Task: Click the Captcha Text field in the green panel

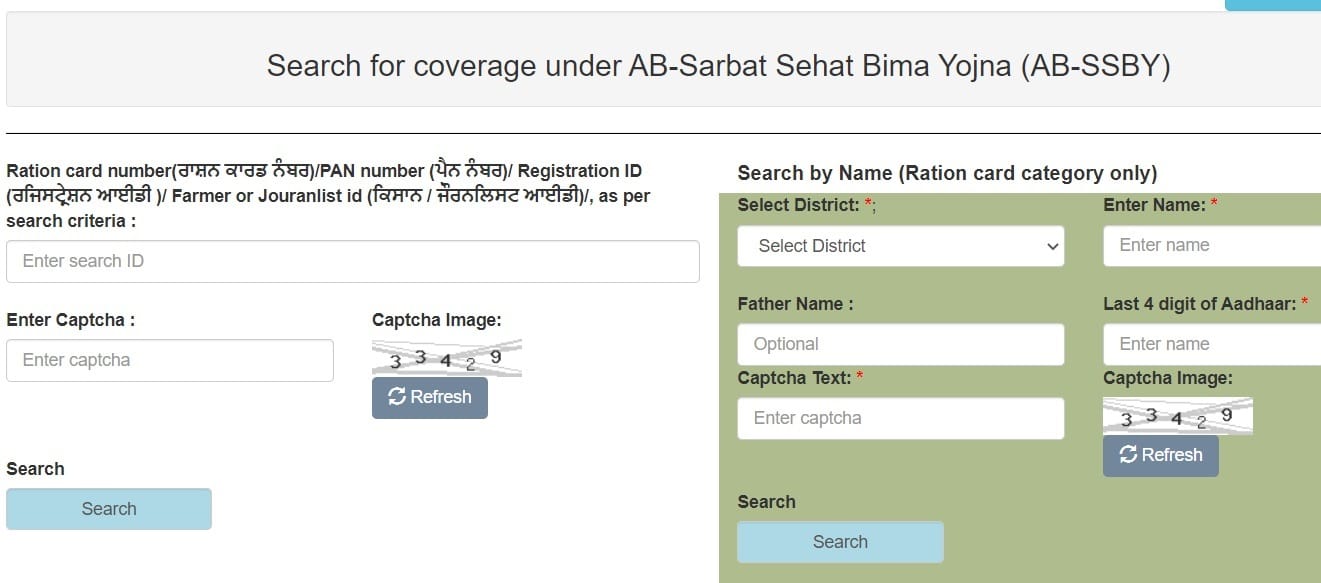Action: [x=900, y=418]
